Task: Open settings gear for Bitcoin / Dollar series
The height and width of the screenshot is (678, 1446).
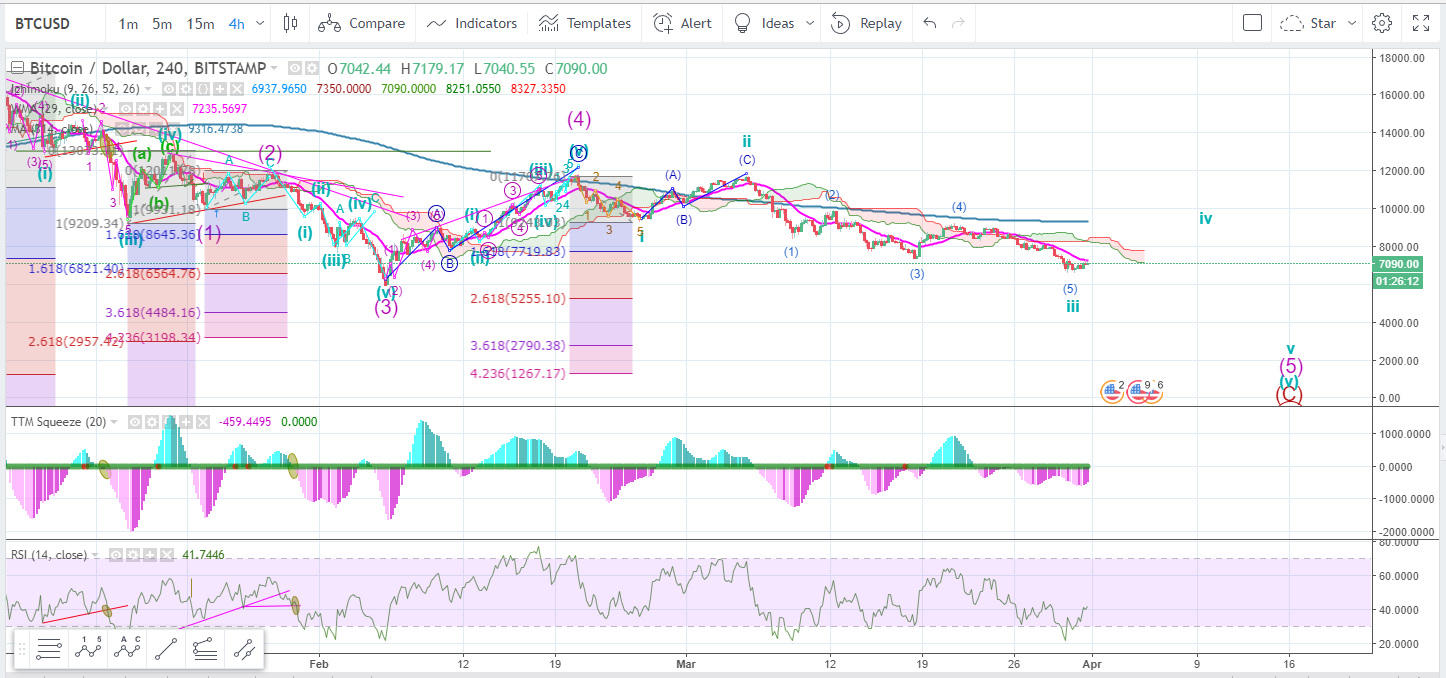Action: [x=312, y=68]
